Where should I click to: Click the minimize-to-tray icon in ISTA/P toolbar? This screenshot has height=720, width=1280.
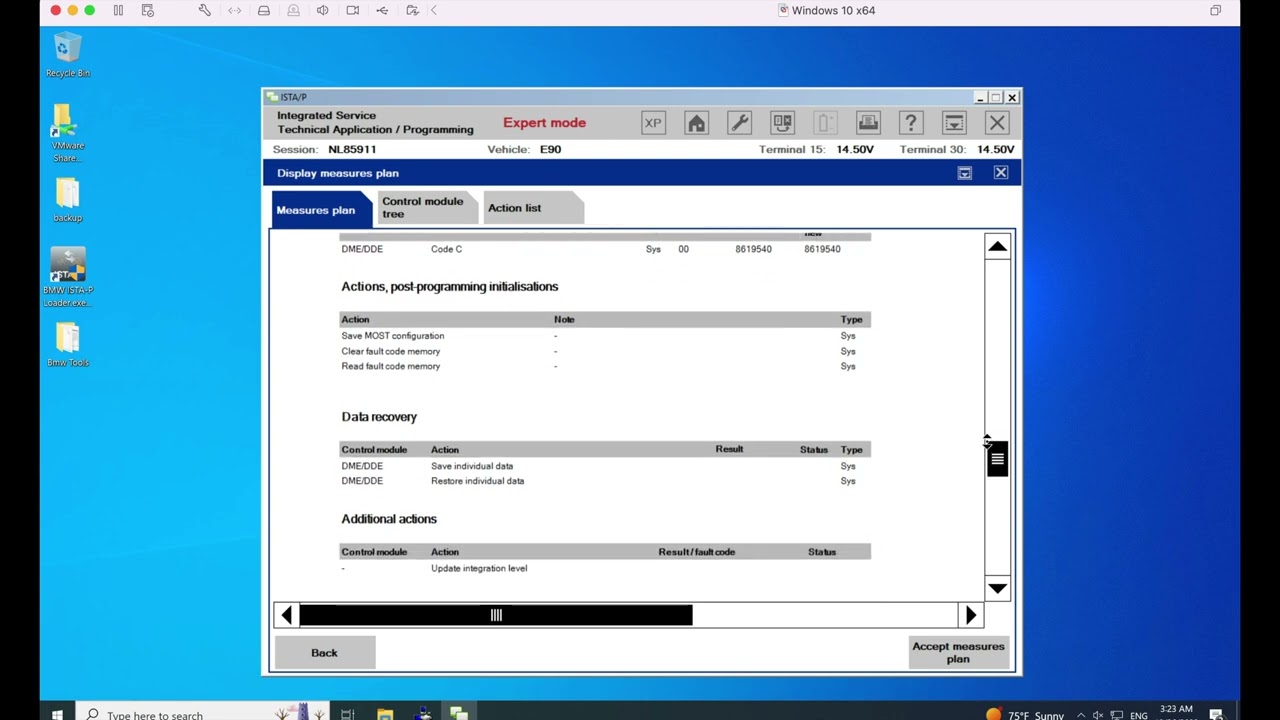[954, 123]
